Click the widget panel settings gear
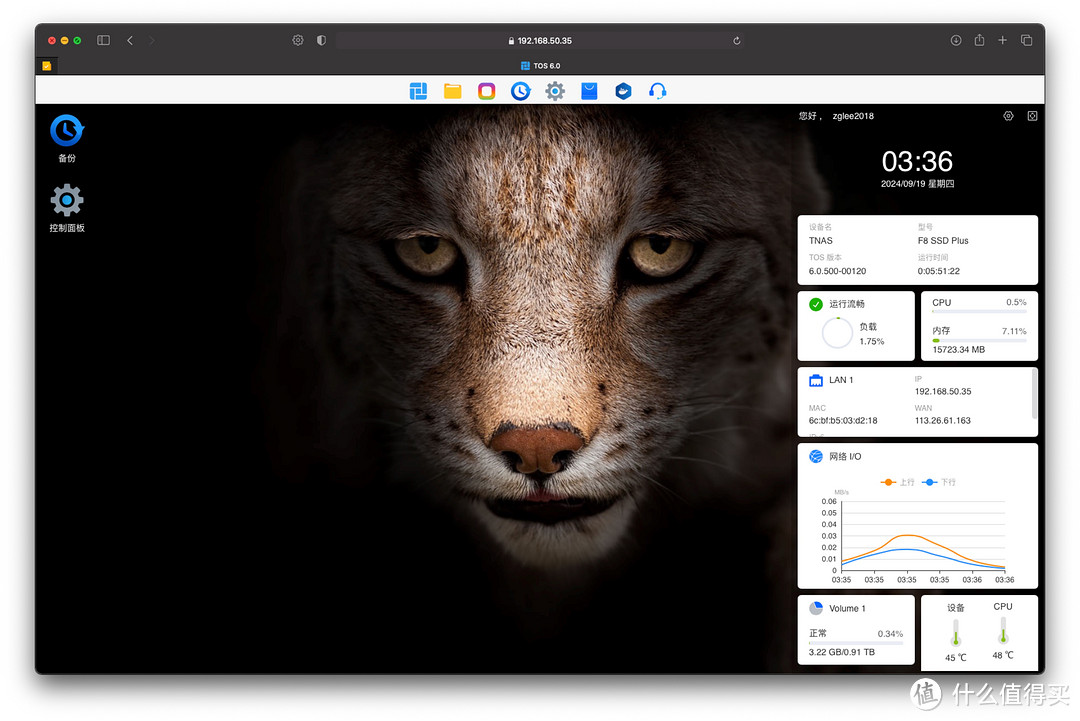 (1008, 116)
